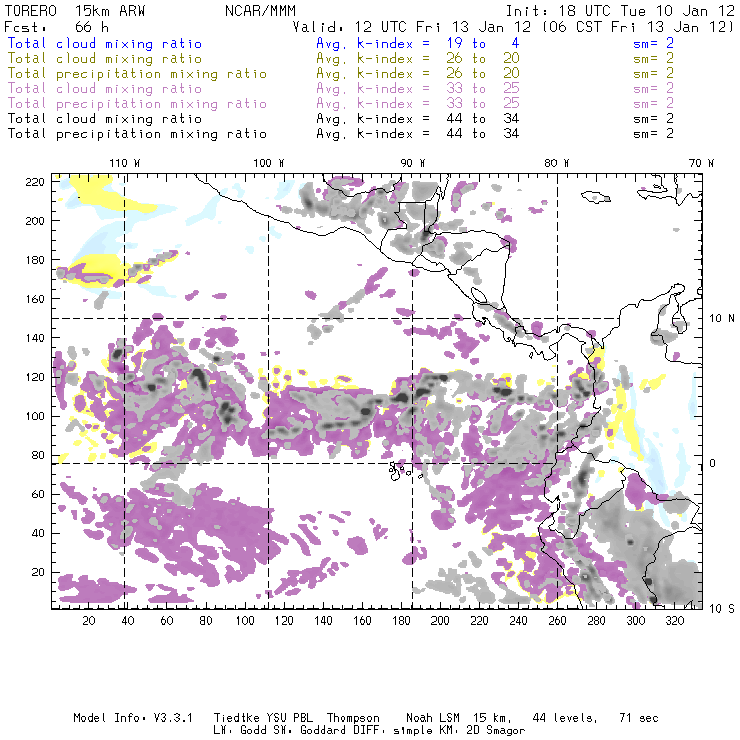Click "Avg. k-index = 26 to 20" in olive cloud row

[418, 59]
